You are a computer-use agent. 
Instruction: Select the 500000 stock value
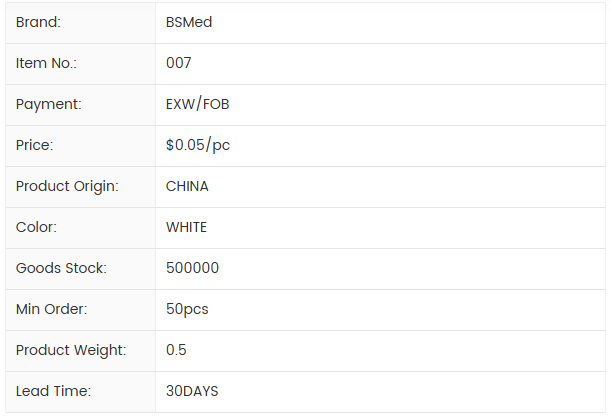click(x=193, y=268)
